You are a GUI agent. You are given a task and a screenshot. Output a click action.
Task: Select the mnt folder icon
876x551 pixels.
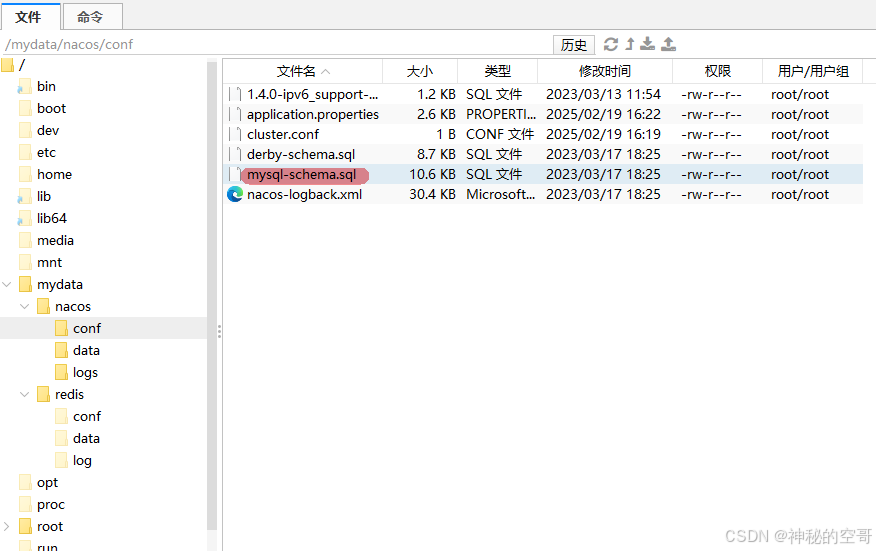25,262
